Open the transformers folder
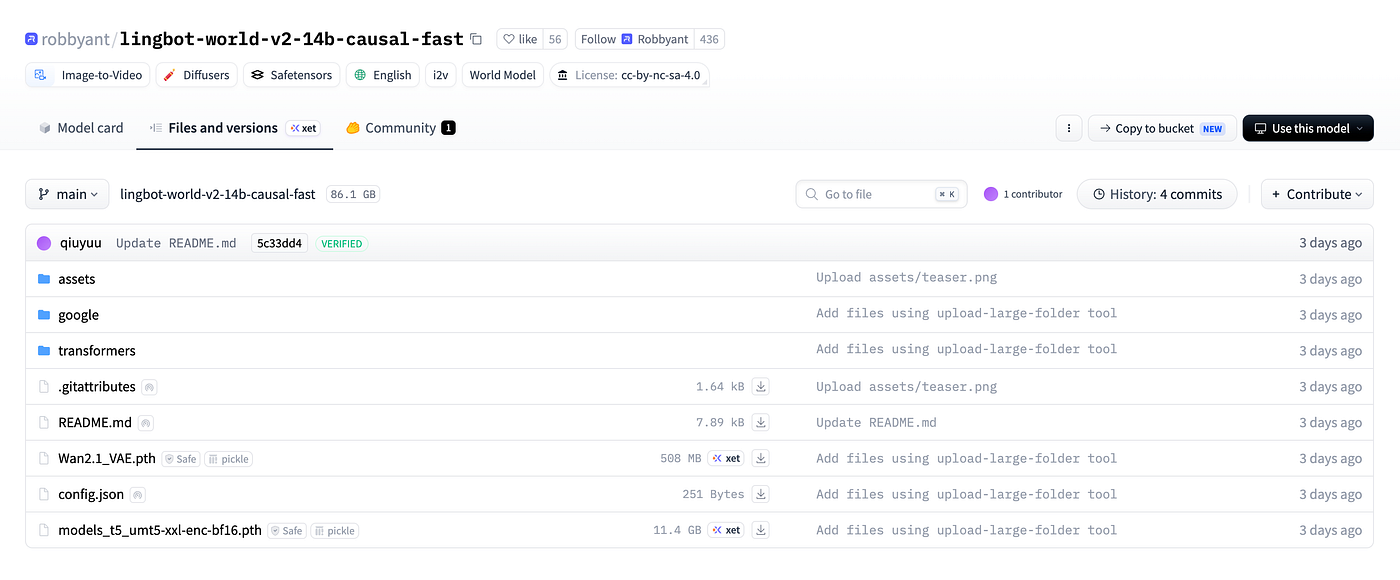Screen dimensions: 1400x580 97,351
